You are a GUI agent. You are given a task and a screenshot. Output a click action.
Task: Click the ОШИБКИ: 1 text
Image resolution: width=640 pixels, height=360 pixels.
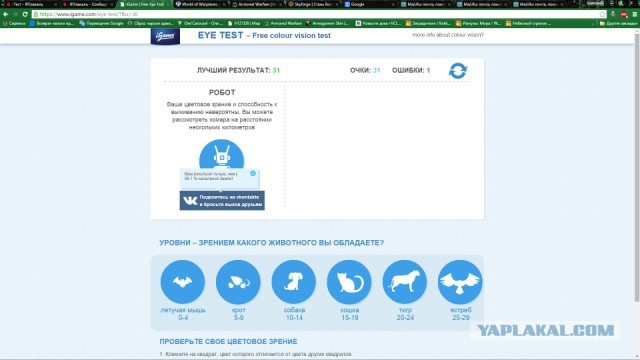coord(411,70)
